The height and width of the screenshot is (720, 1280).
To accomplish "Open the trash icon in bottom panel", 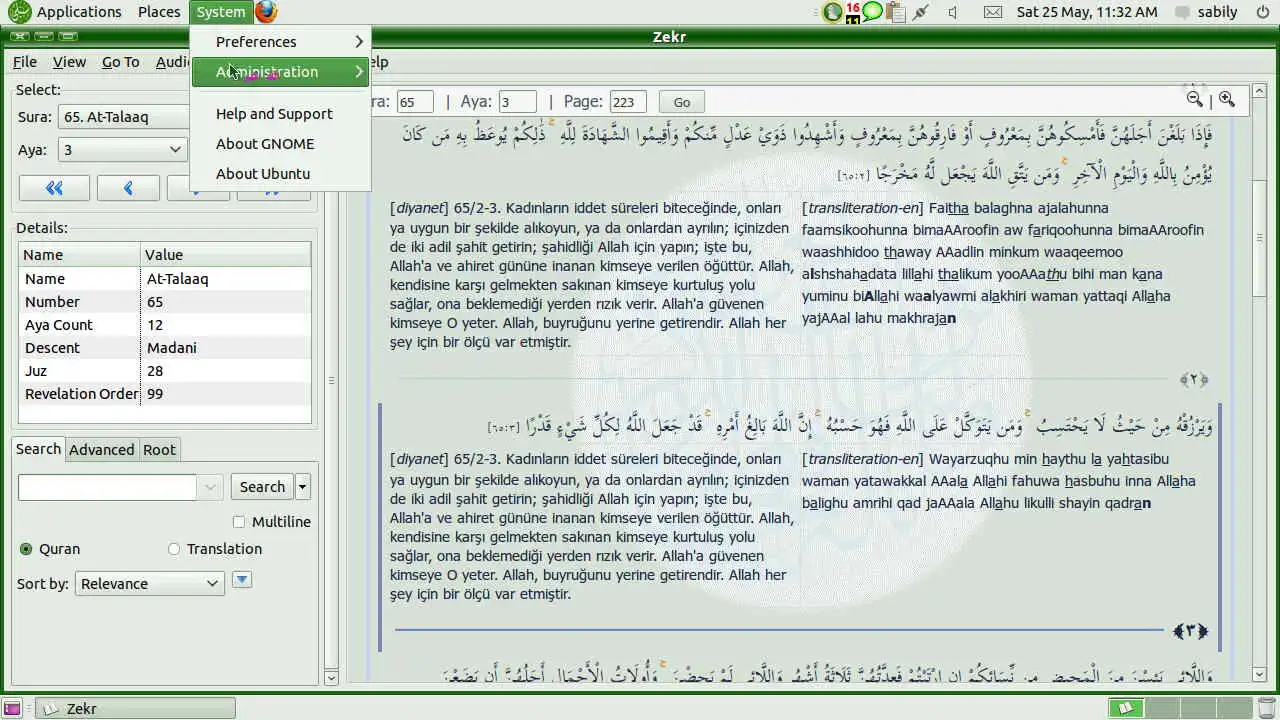I will pos(1267,708).
